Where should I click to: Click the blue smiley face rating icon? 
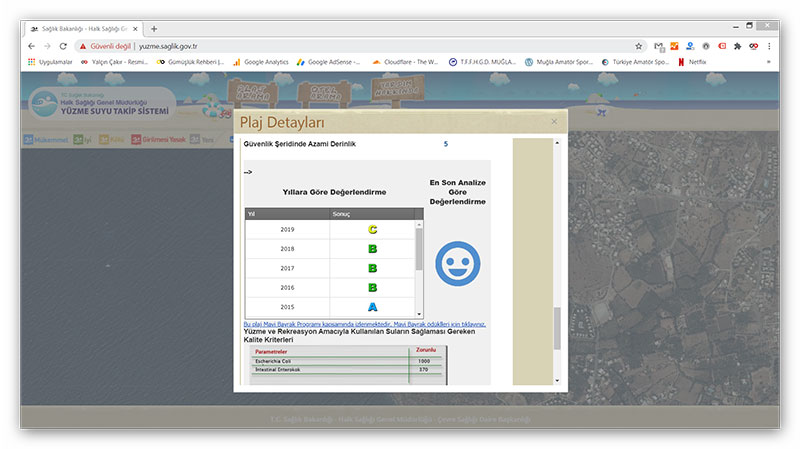click(x=457, y=263)
